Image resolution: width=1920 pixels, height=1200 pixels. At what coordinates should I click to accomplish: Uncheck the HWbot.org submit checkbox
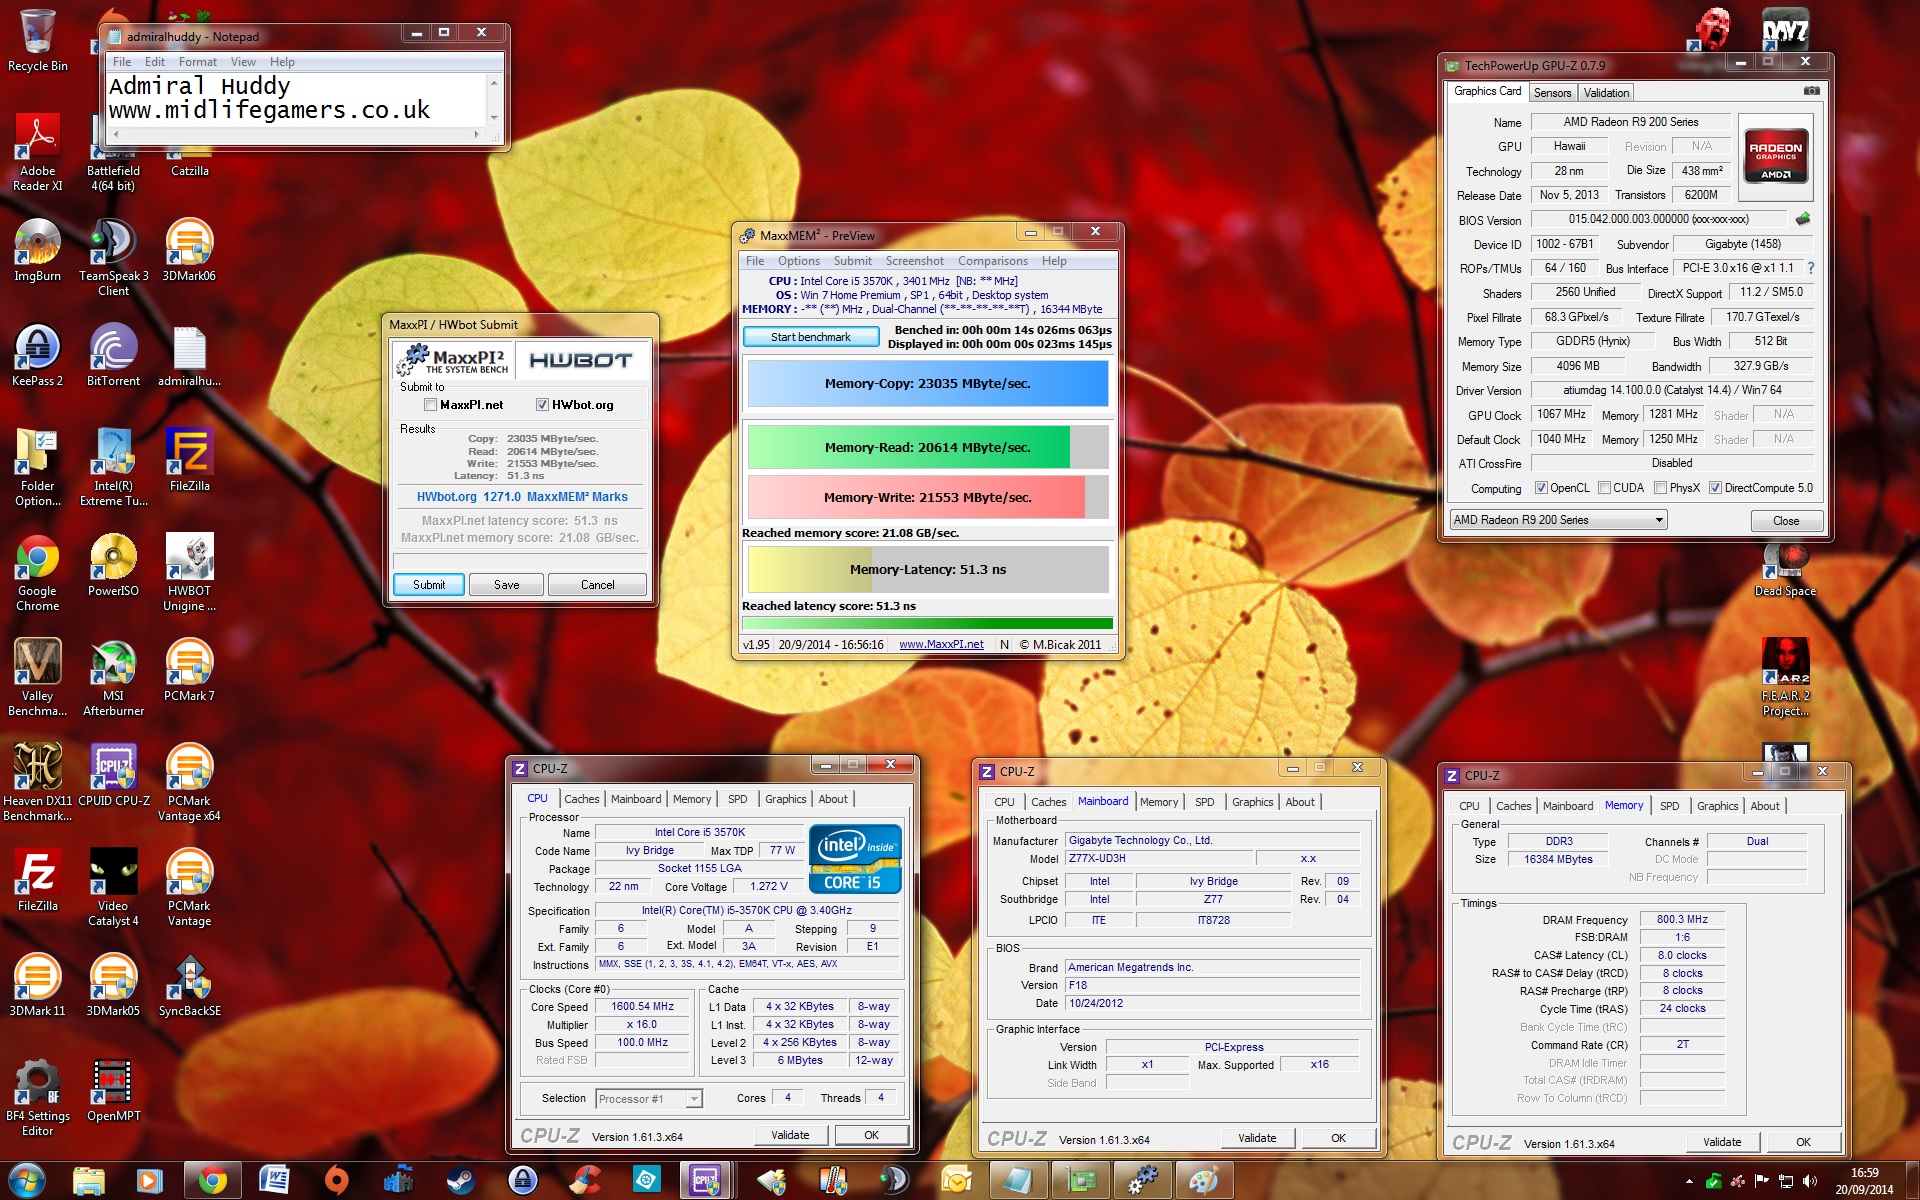[542, 405]
